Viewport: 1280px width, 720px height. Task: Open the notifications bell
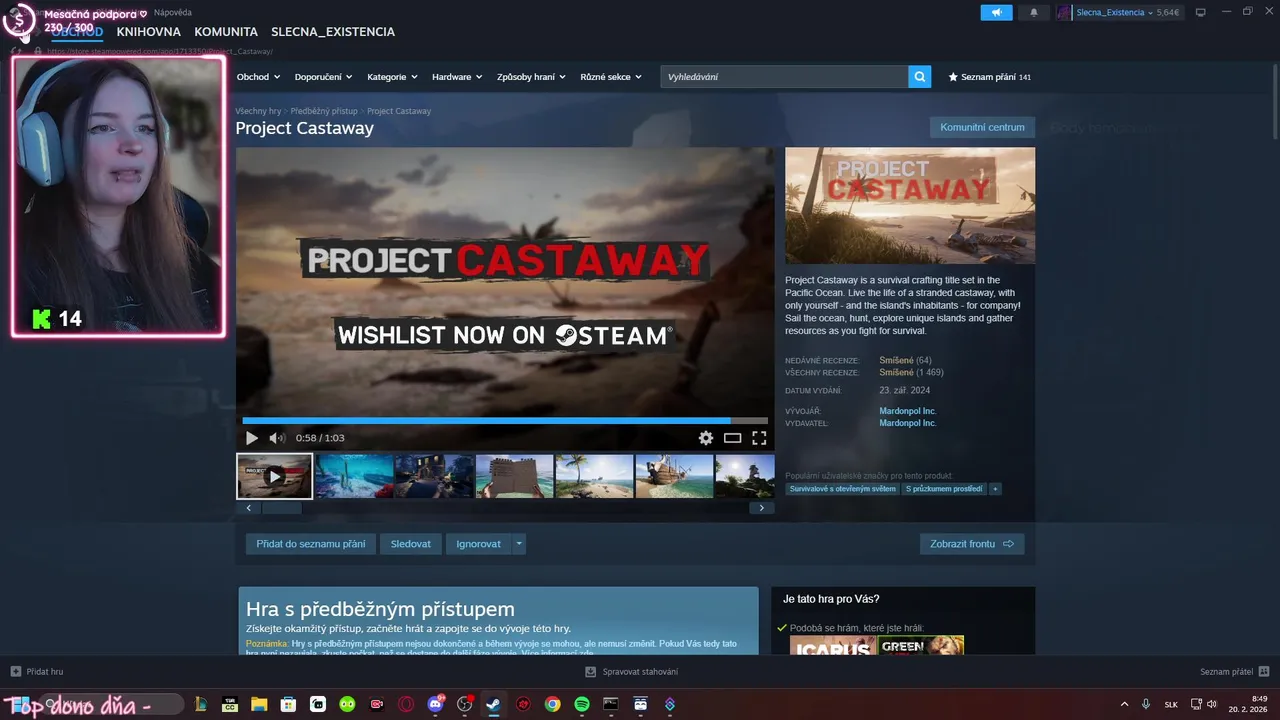(x=1033, y=12)
